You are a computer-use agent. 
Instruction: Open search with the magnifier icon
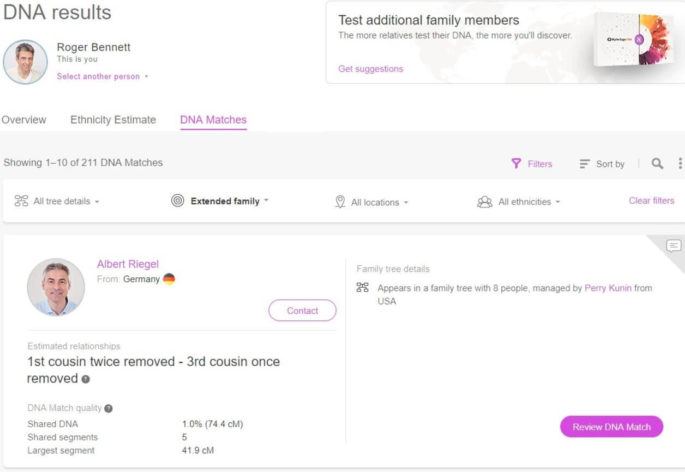657,163
